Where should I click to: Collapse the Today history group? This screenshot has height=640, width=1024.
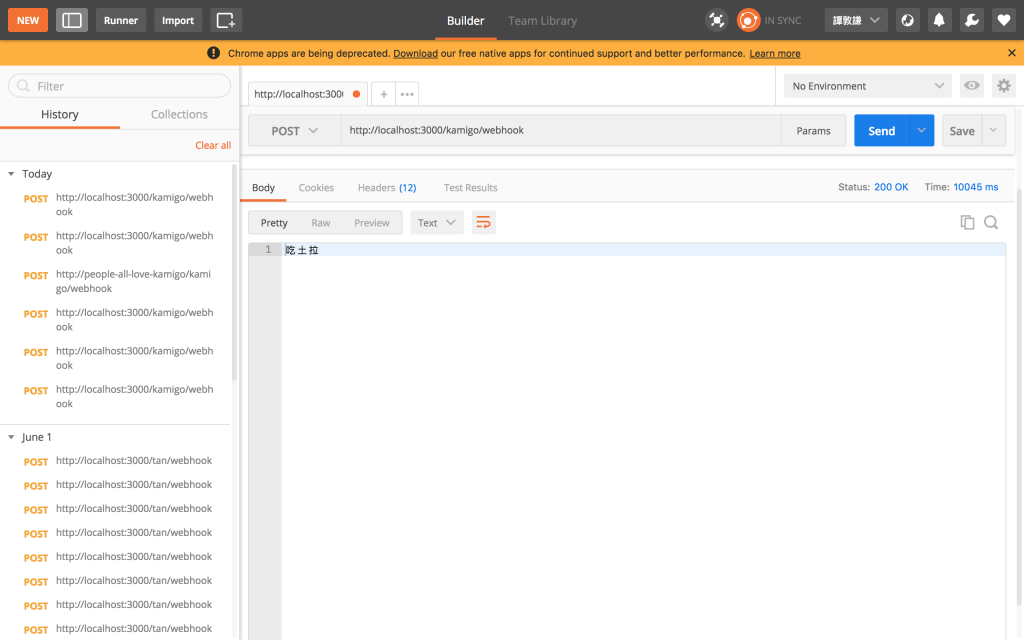pyautogui.click(x=11, y=174)
